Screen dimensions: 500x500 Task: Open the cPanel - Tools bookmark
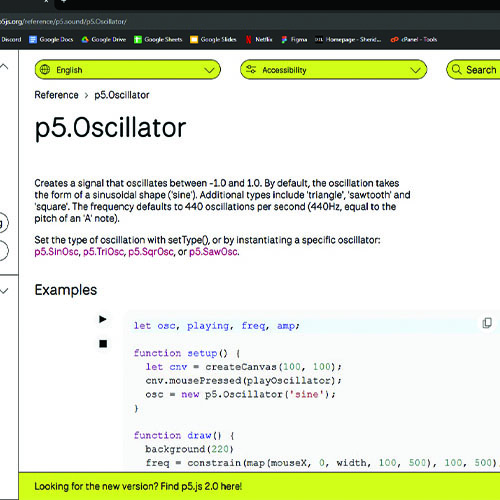pos(414,40)
